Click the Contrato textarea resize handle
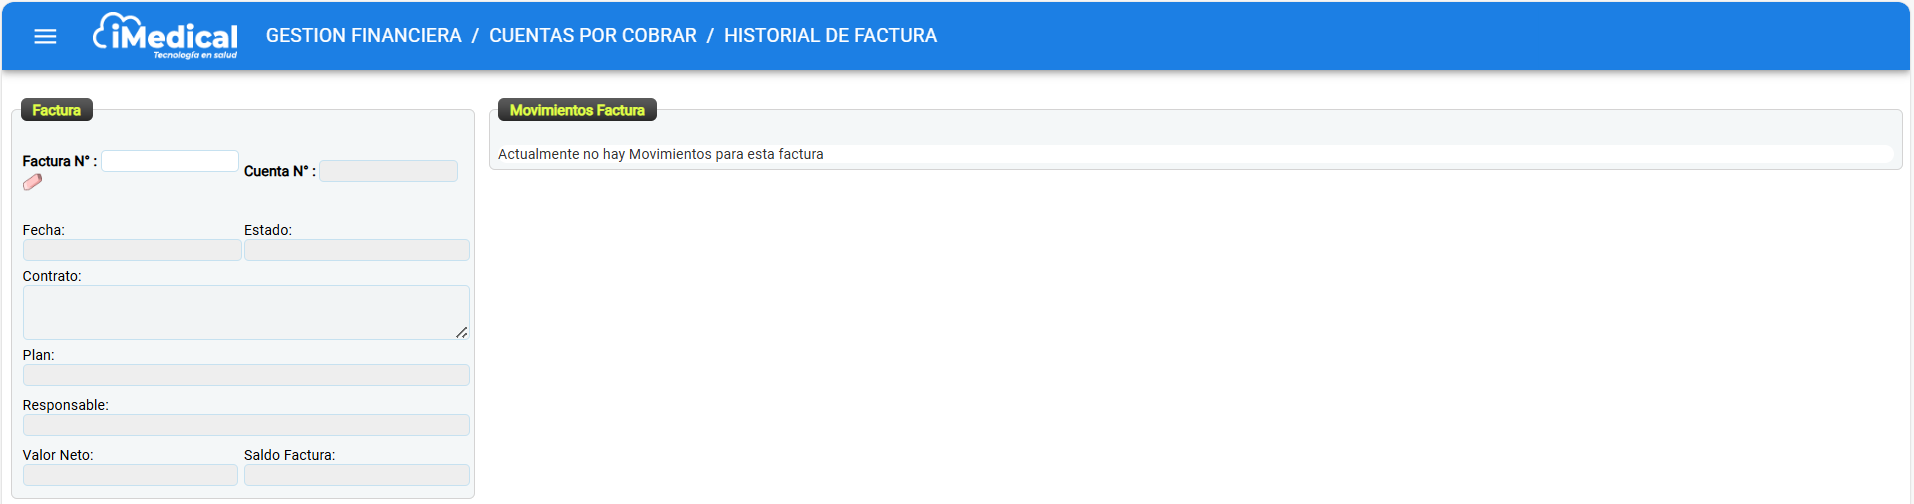1914x504 pixels. pyautogui.click(x=462, y=332)
